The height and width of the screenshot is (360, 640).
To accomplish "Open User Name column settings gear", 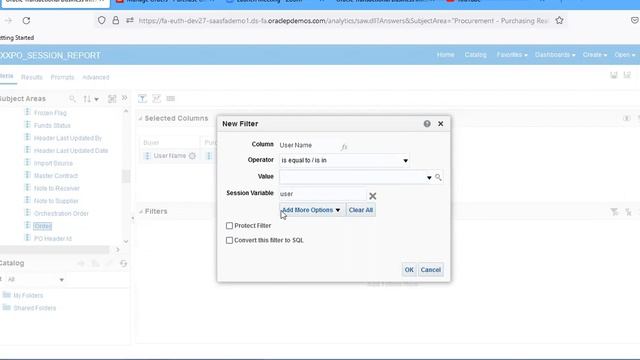I will (192, 156).
